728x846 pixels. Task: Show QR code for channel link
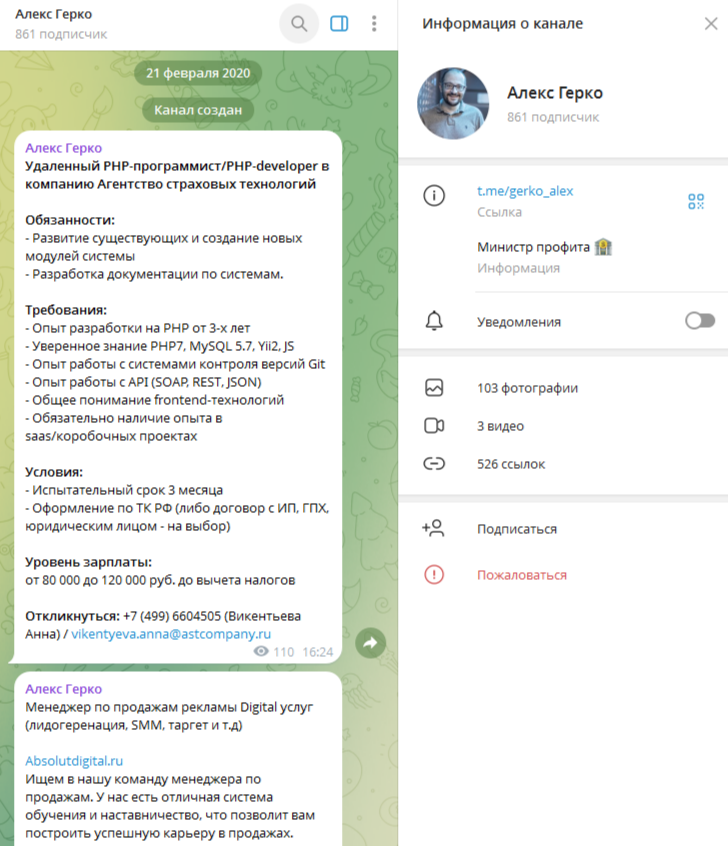(x=696, y=201)
